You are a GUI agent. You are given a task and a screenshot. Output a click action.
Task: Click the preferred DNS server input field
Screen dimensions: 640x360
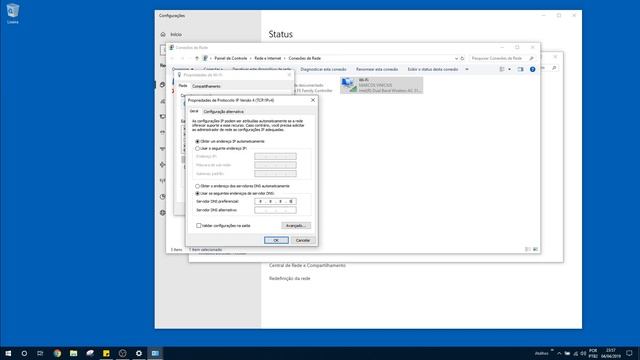point(276,201)
